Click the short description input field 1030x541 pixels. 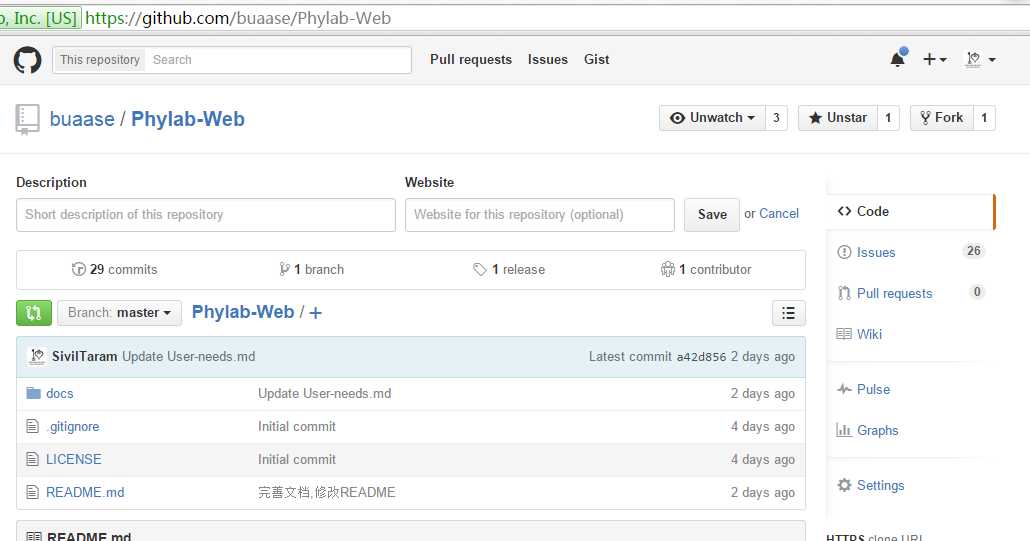(206, 215)
